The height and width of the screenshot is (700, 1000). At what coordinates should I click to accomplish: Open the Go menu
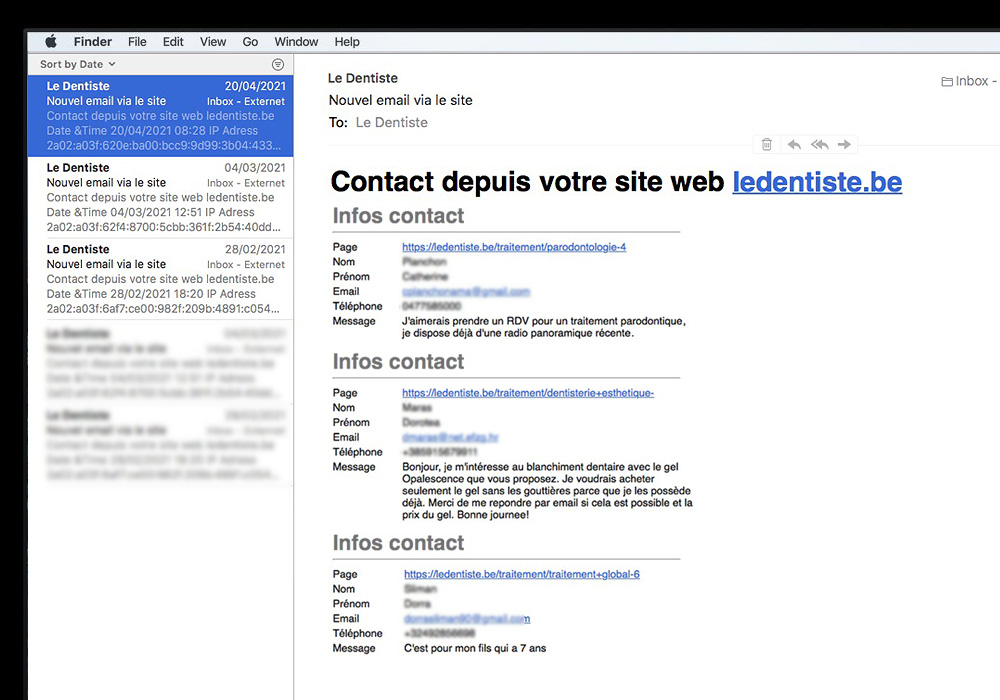[x=250, y=42]
